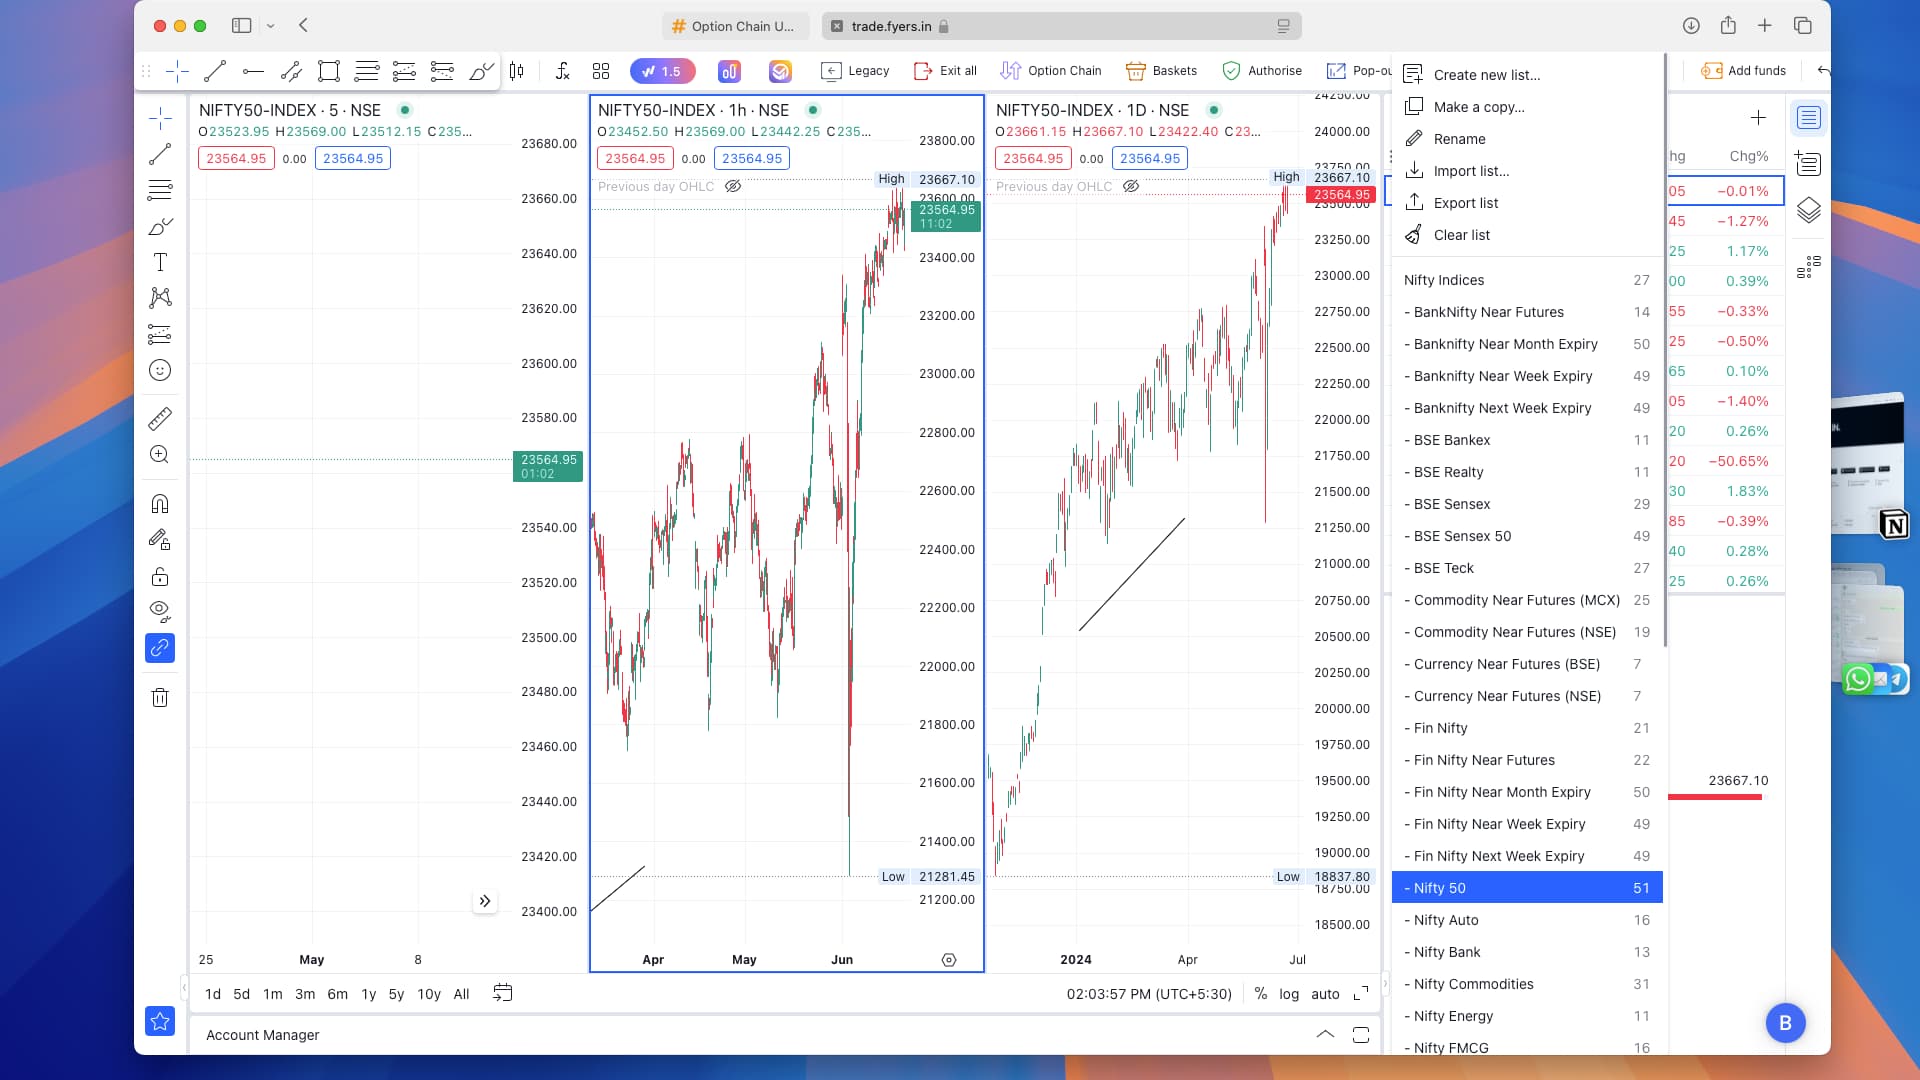
Task: Click the Authorise button
Action: 1262,71
